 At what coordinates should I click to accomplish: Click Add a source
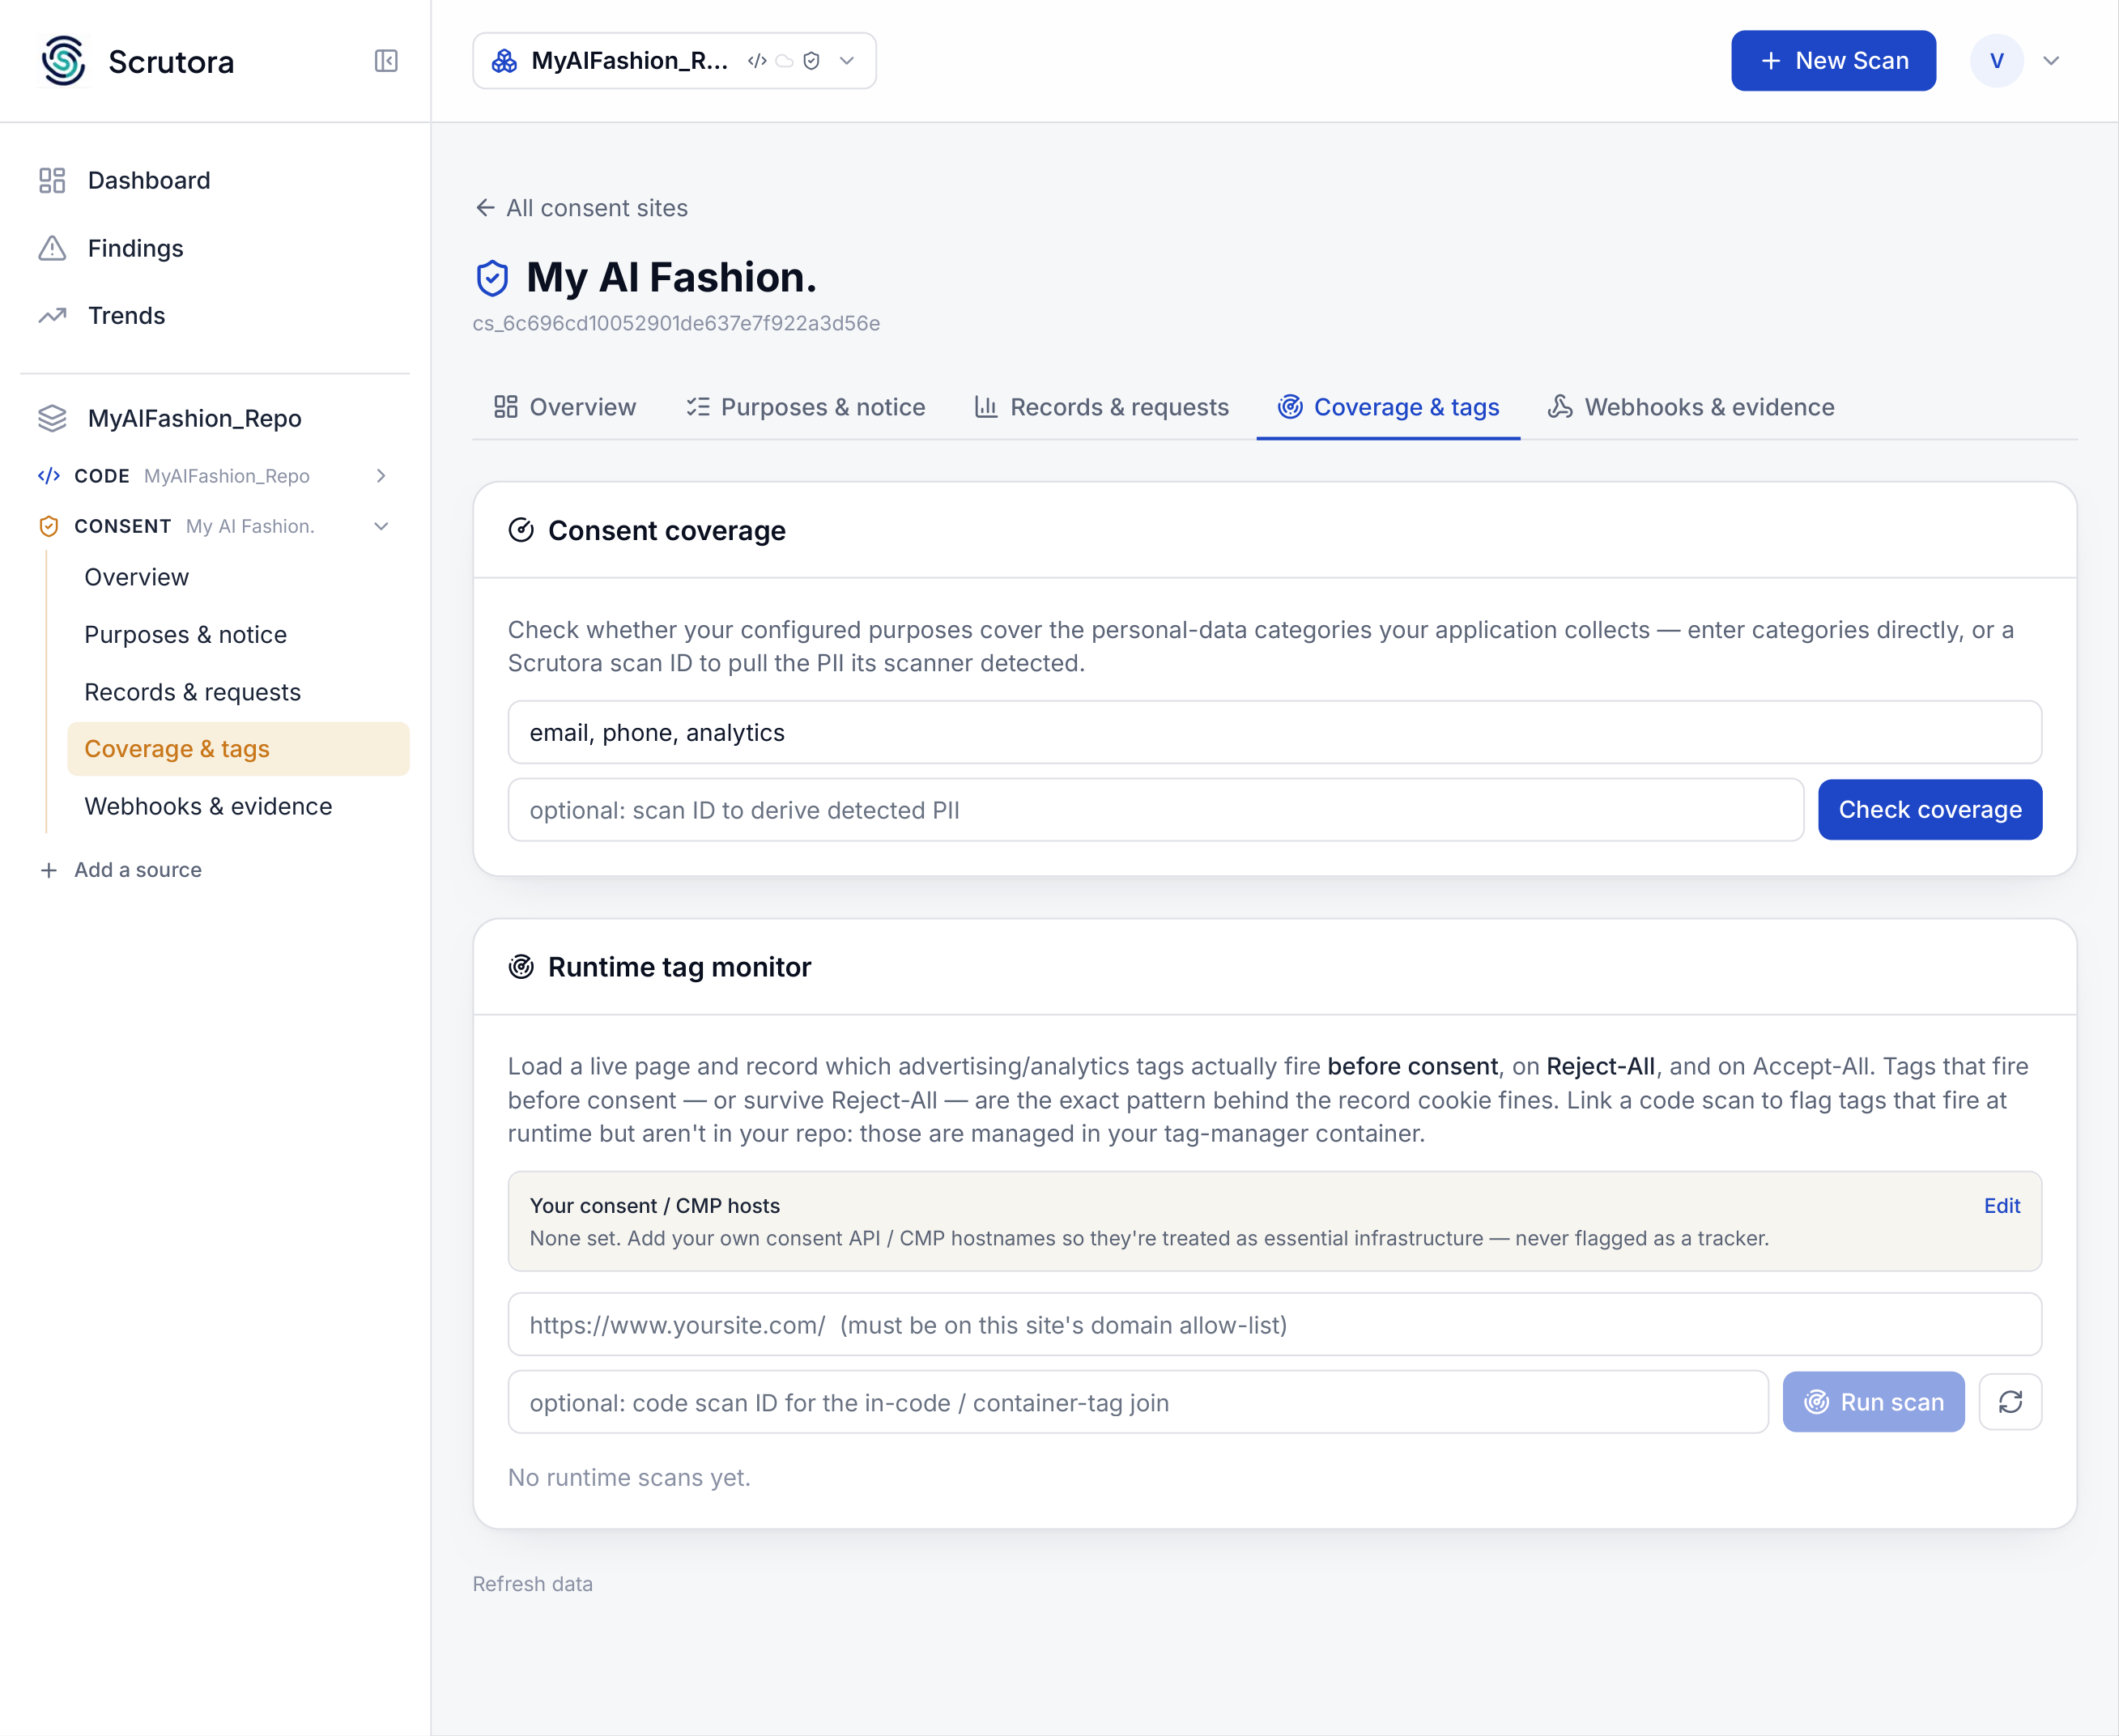pyautogui.click(x=120, y=870)
